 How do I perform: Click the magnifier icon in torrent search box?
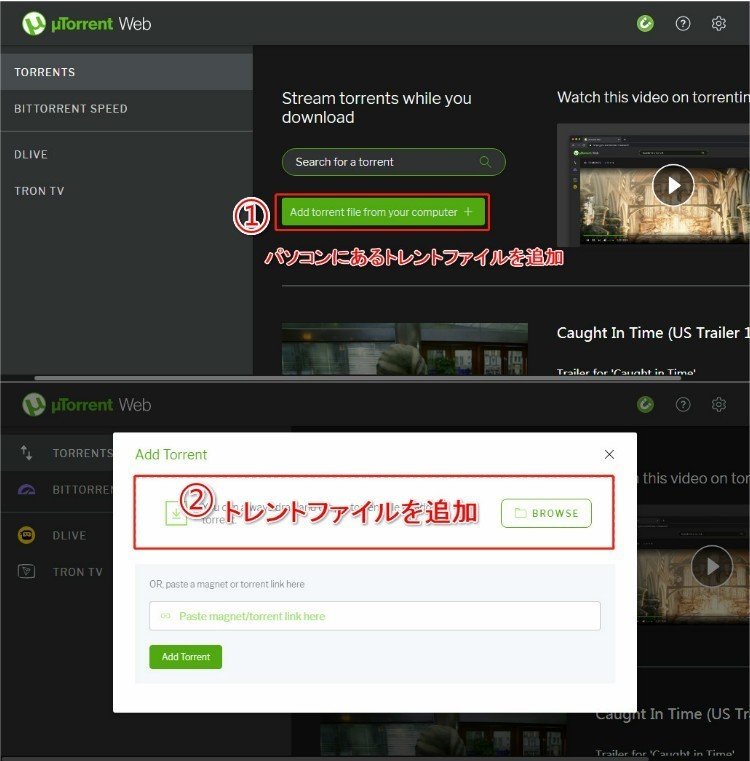click(x=485, y=162)
